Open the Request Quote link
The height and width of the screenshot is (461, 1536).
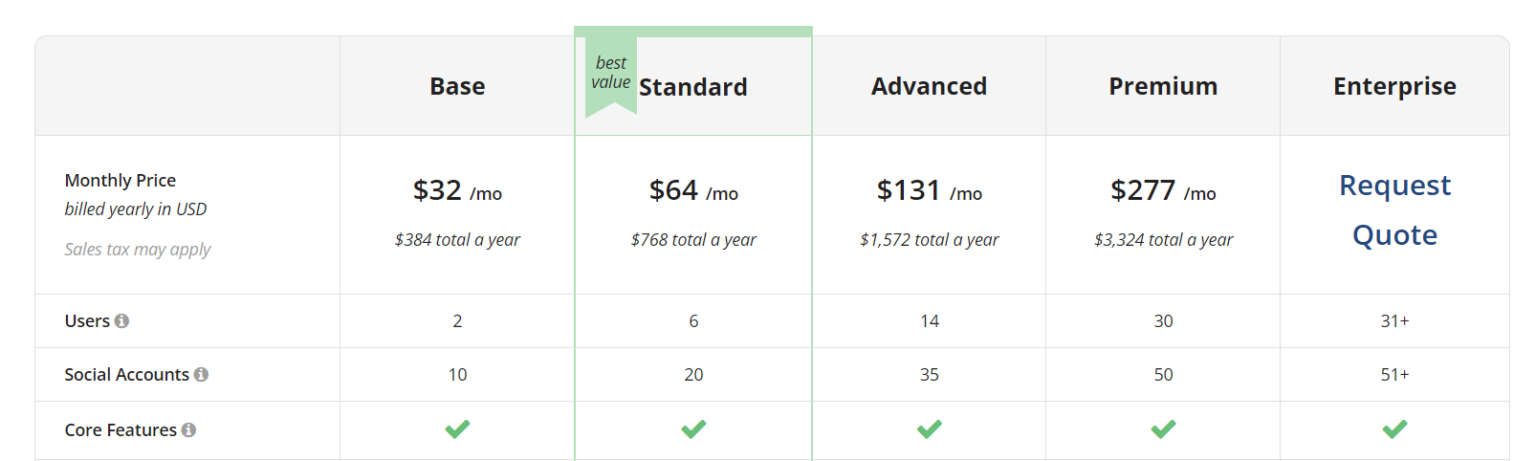point(1395,210)
